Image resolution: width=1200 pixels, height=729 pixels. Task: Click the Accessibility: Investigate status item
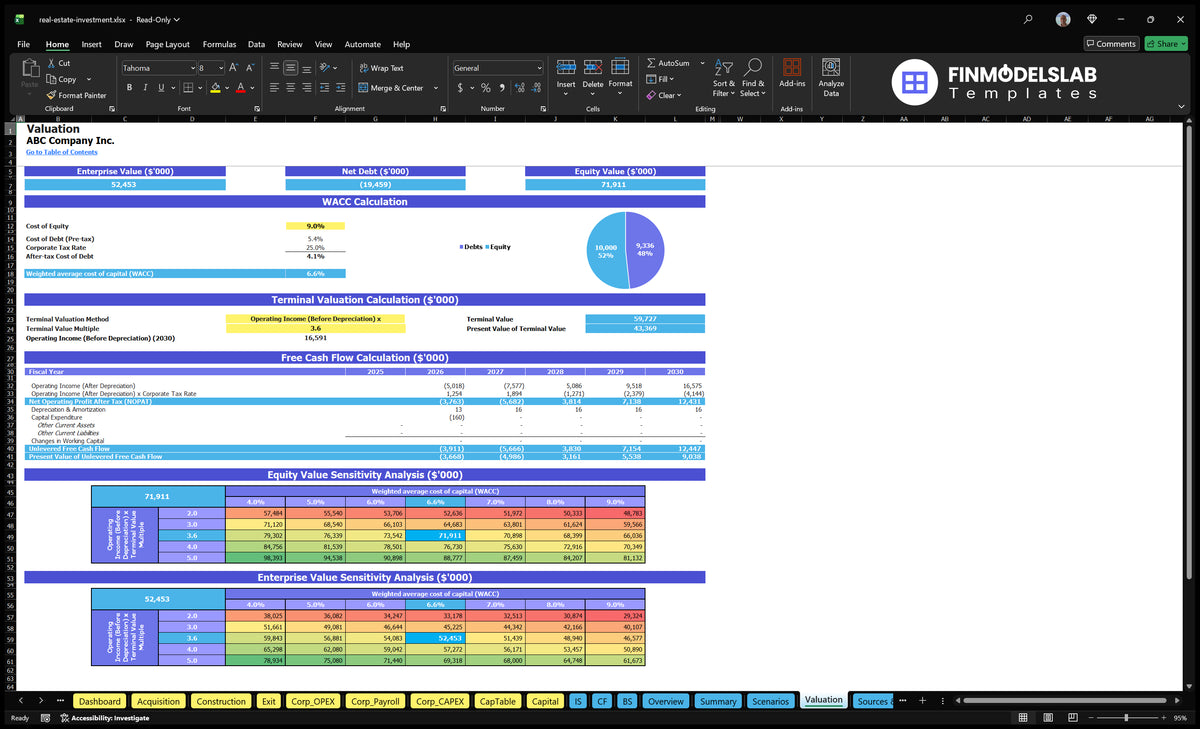(x=104, y=718)
